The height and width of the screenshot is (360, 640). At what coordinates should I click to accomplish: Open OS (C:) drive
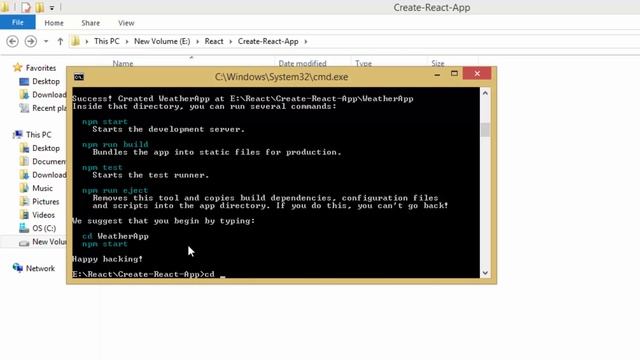click(44, 228)
